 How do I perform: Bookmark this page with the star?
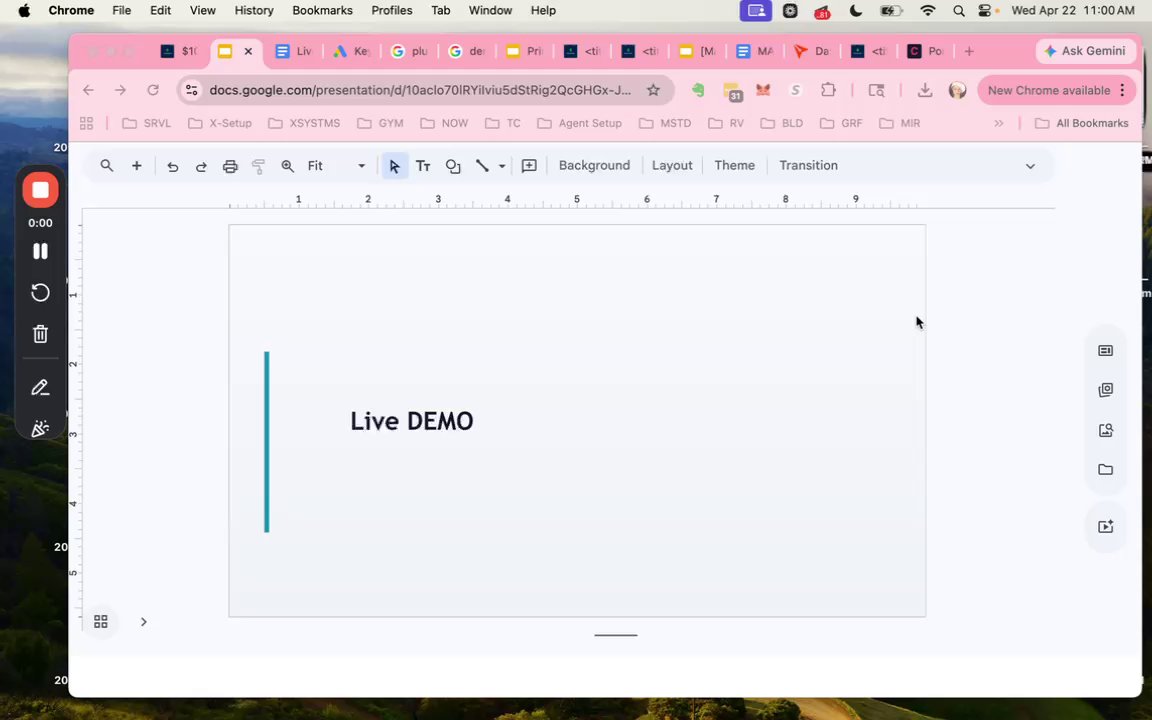pyautogui.click(x=653, y=90)
